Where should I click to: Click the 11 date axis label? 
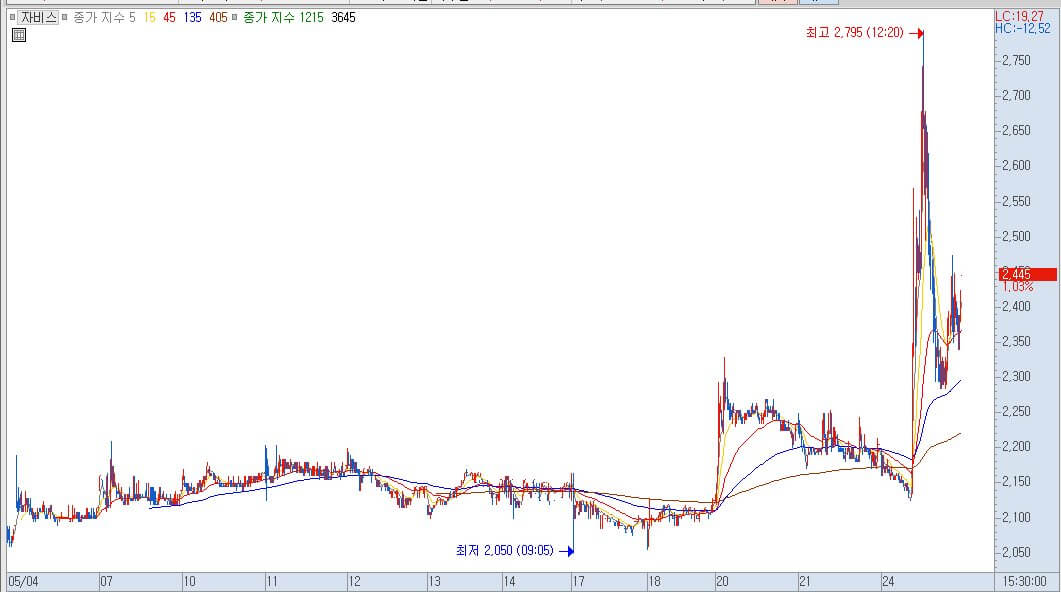[272, 581]
